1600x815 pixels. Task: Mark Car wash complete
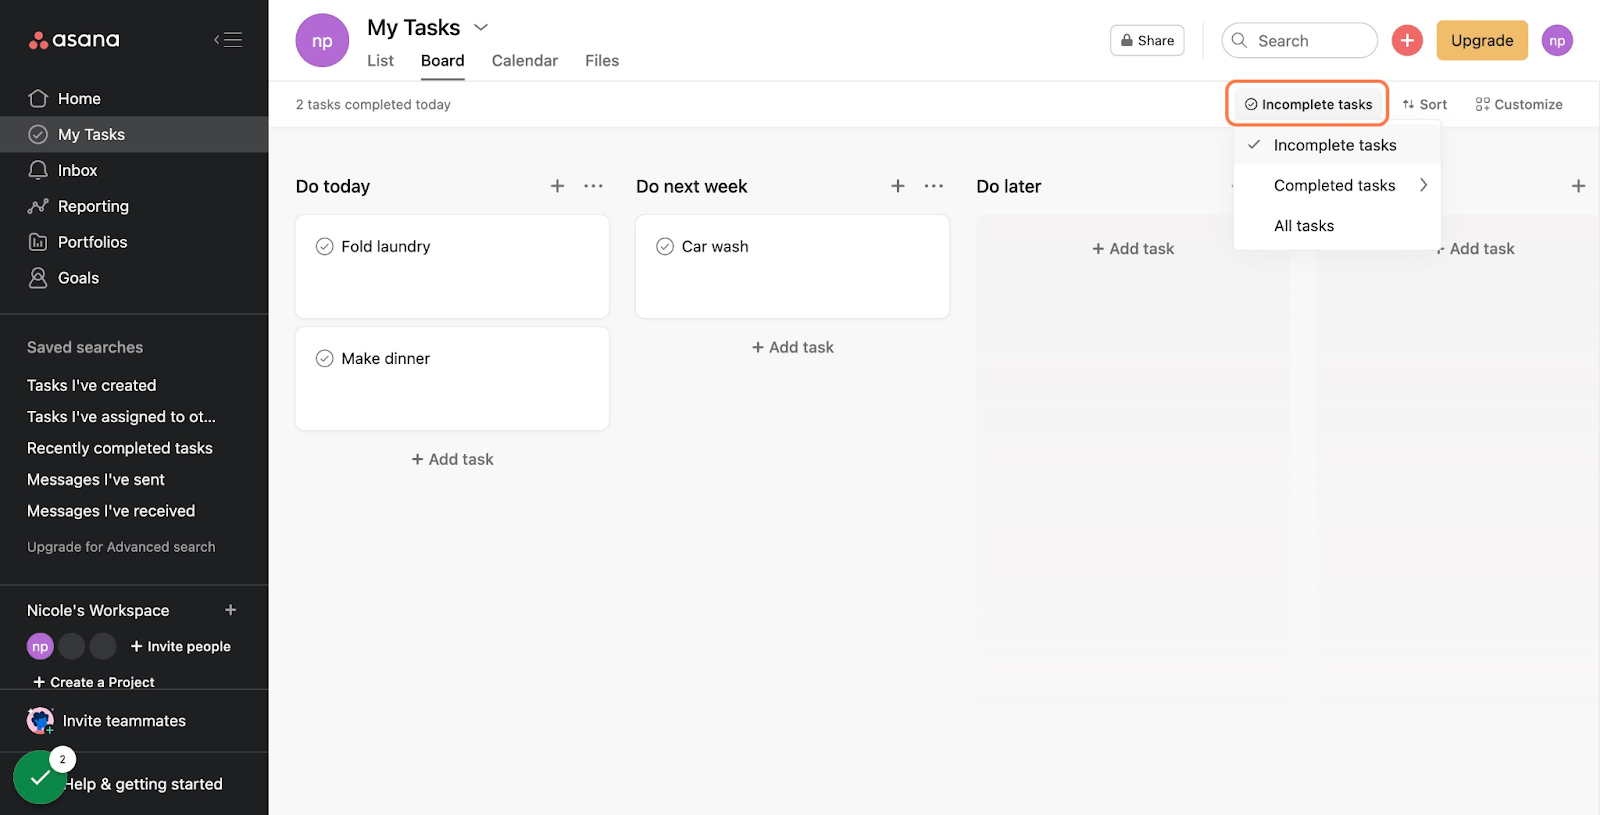[x=665, y=246]
